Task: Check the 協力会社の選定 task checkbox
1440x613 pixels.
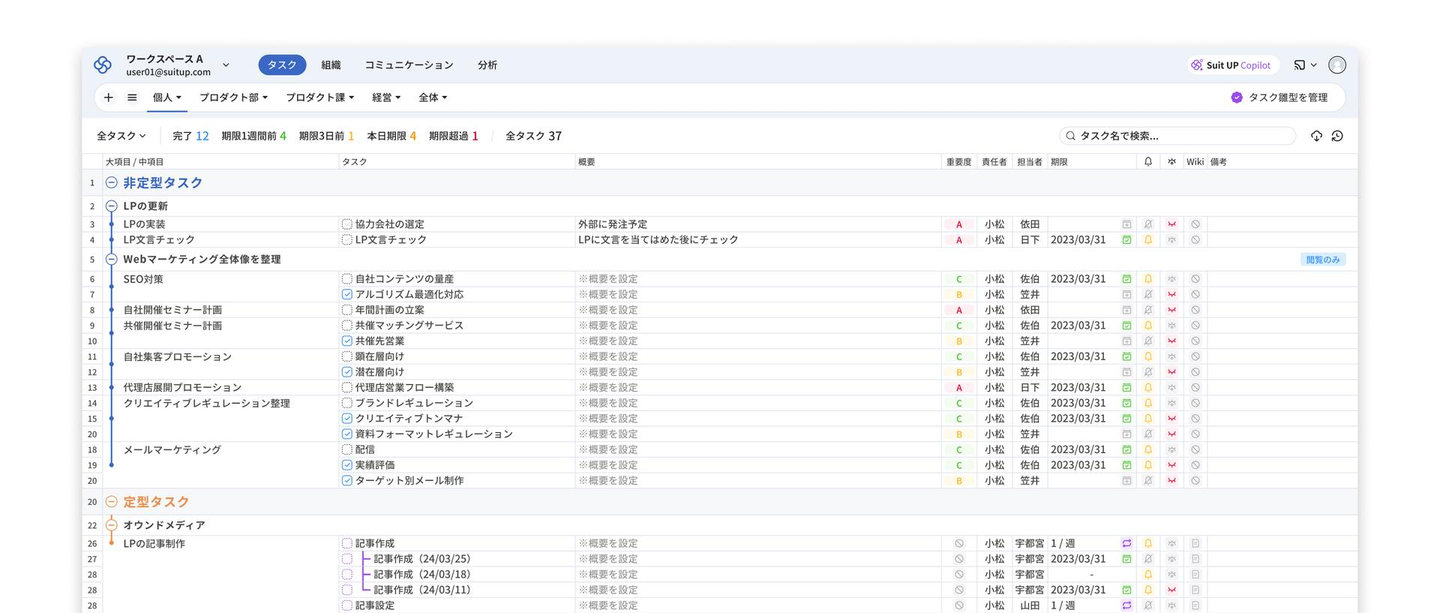Action: point(347,225)
